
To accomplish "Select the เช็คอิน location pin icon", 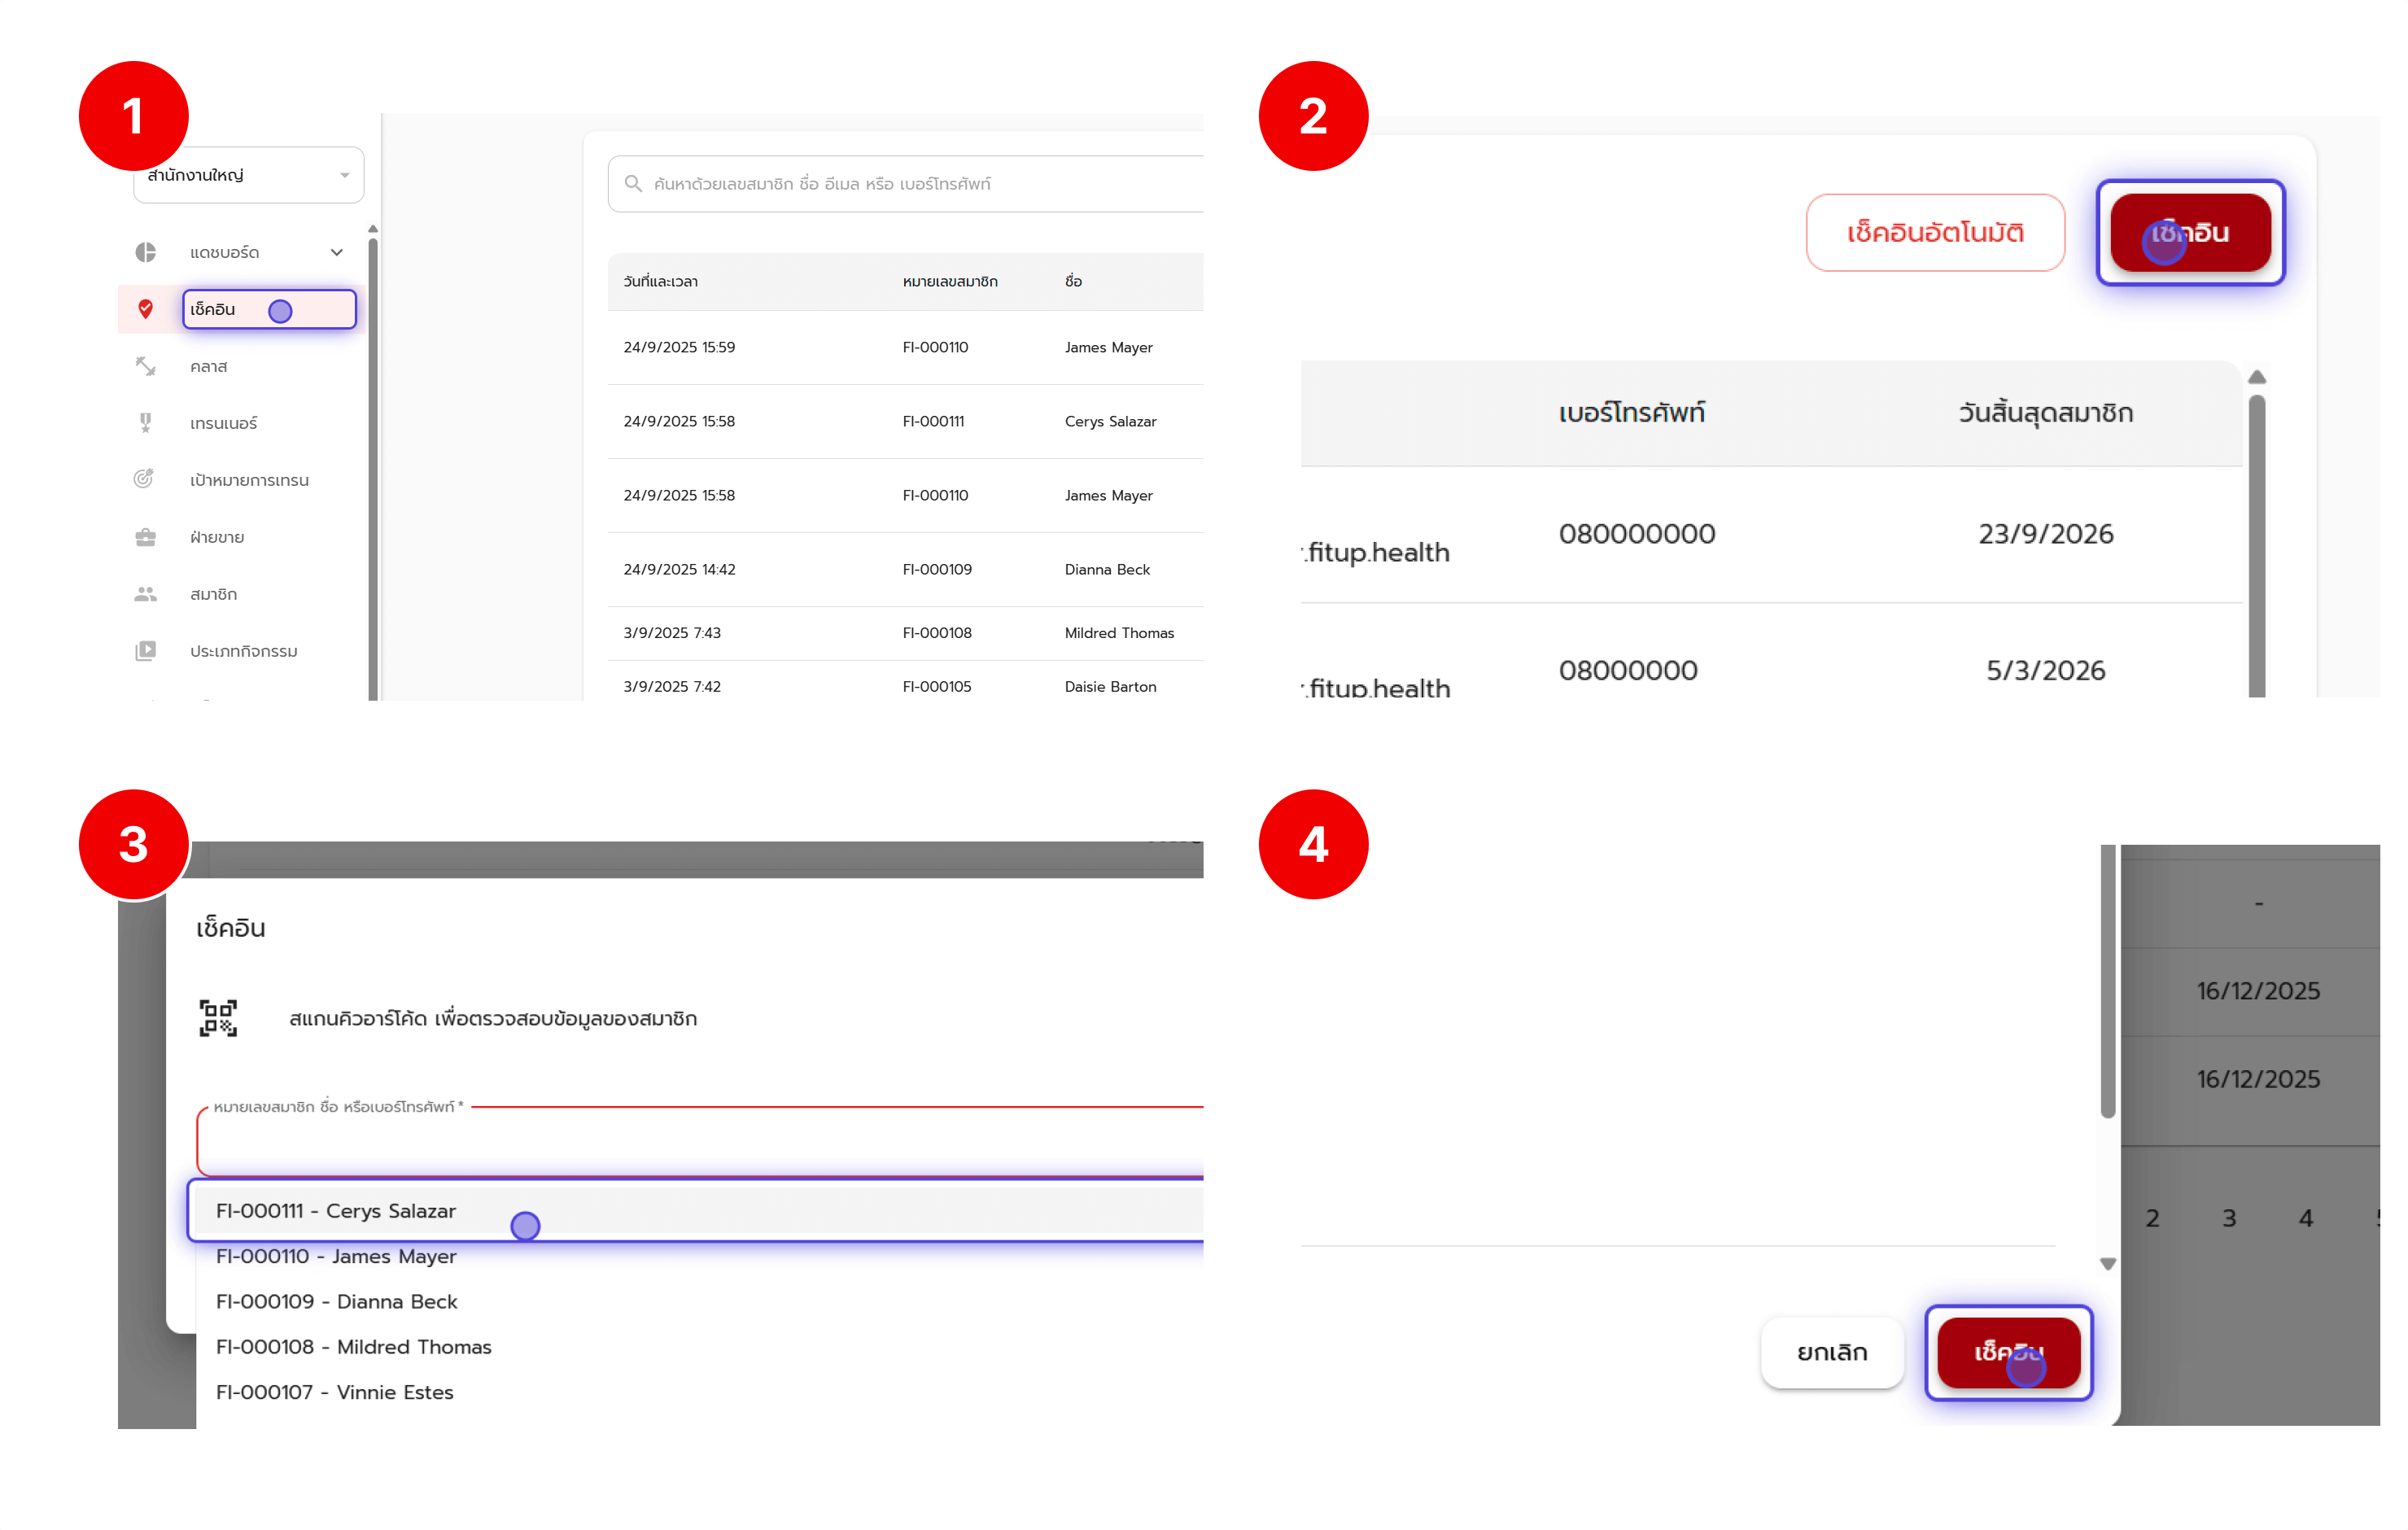I will point(146,309).
